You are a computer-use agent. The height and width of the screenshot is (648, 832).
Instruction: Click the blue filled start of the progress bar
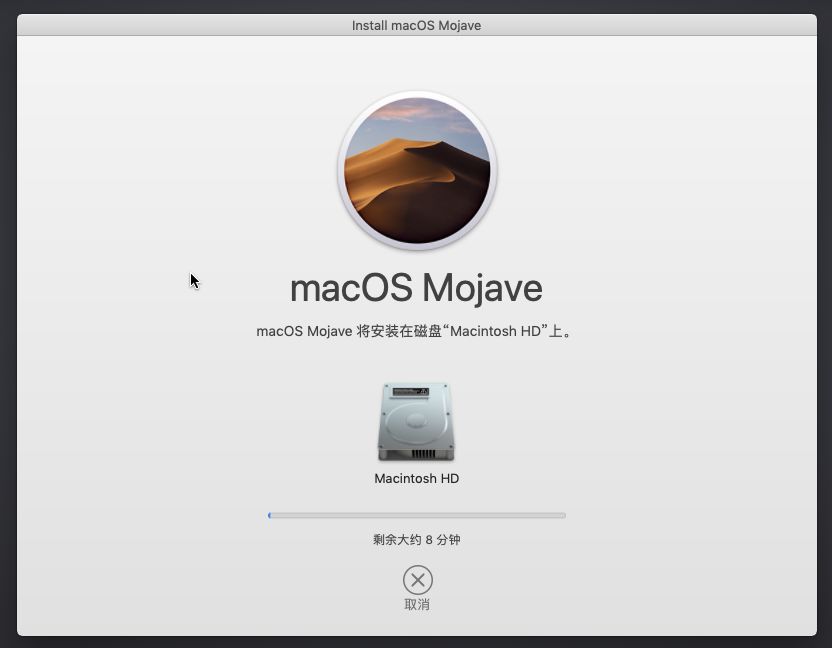(270, 515)
